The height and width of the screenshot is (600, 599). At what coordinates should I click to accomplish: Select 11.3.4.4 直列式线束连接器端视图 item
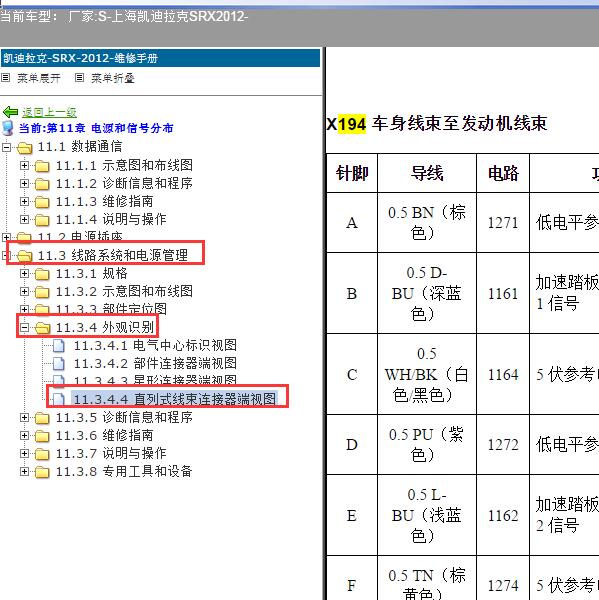click(174, 399)
